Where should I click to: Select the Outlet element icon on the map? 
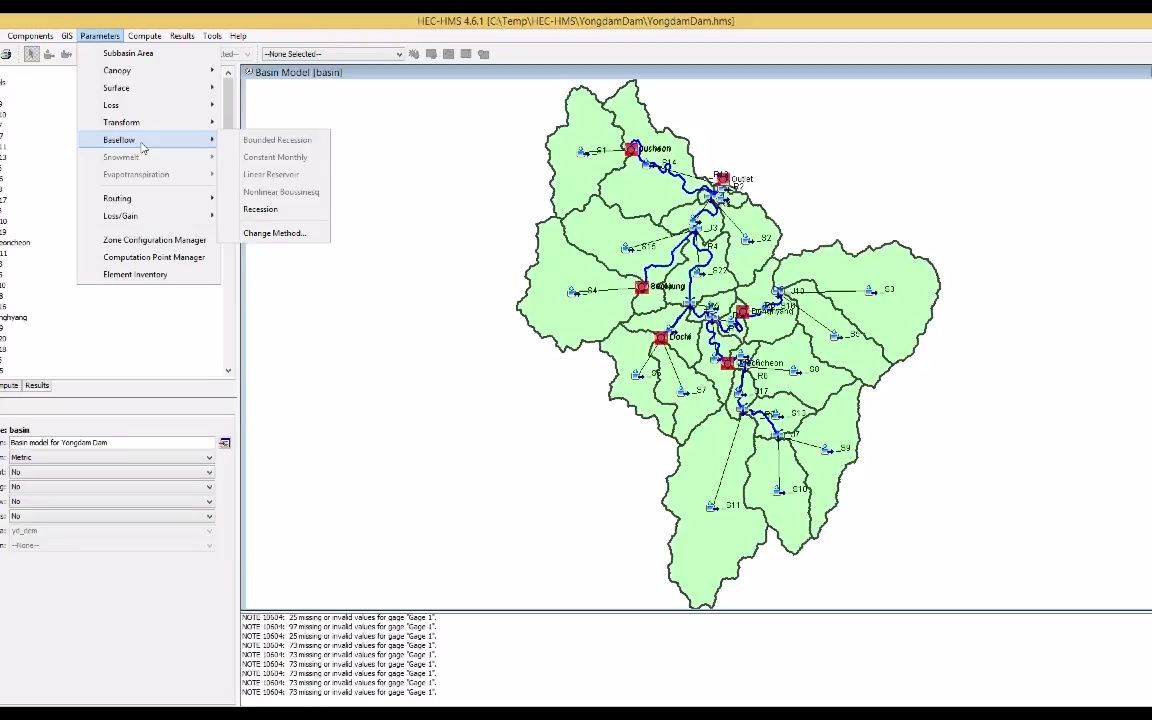722,178
